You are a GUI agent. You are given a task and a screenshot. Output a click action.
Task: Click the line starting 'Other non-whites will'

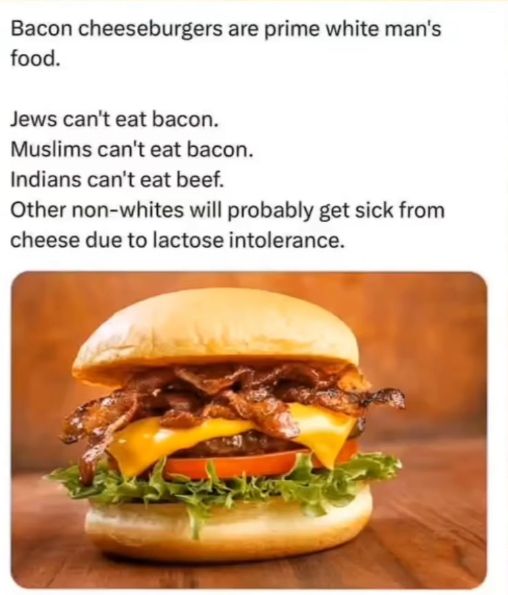[x=228, y=210]
